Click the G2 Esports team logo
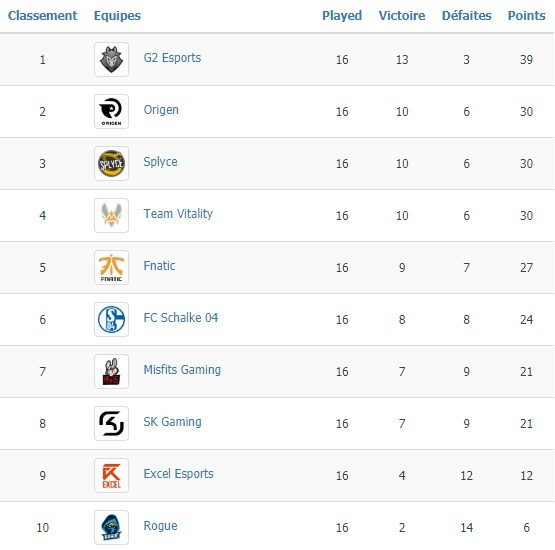This screenshot has height=550, width=555. coord(111,59)
